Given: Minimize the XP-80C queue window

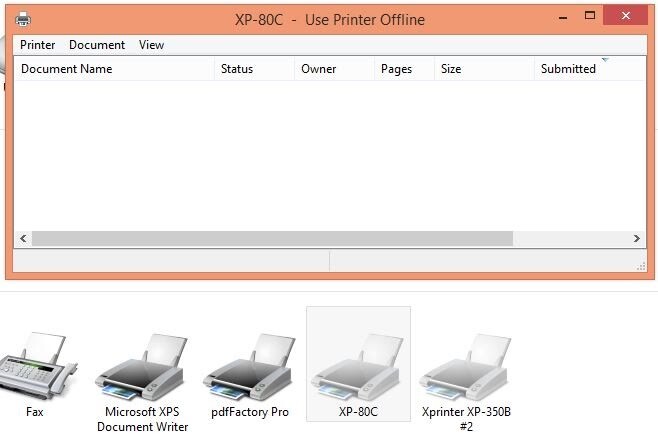Looking at the screenshot, I should click(x=563, y=18).
